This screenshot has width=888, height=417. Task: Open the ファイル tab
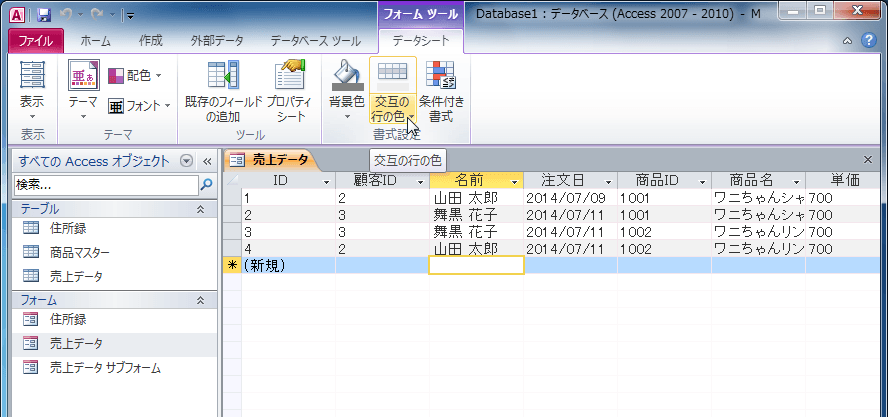pyautogui.click(x=36, y=41)
